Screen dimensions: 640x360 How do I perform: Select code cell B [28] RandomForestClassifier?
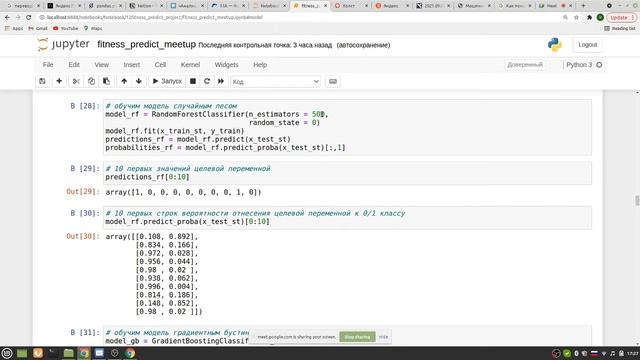[347, 127]
